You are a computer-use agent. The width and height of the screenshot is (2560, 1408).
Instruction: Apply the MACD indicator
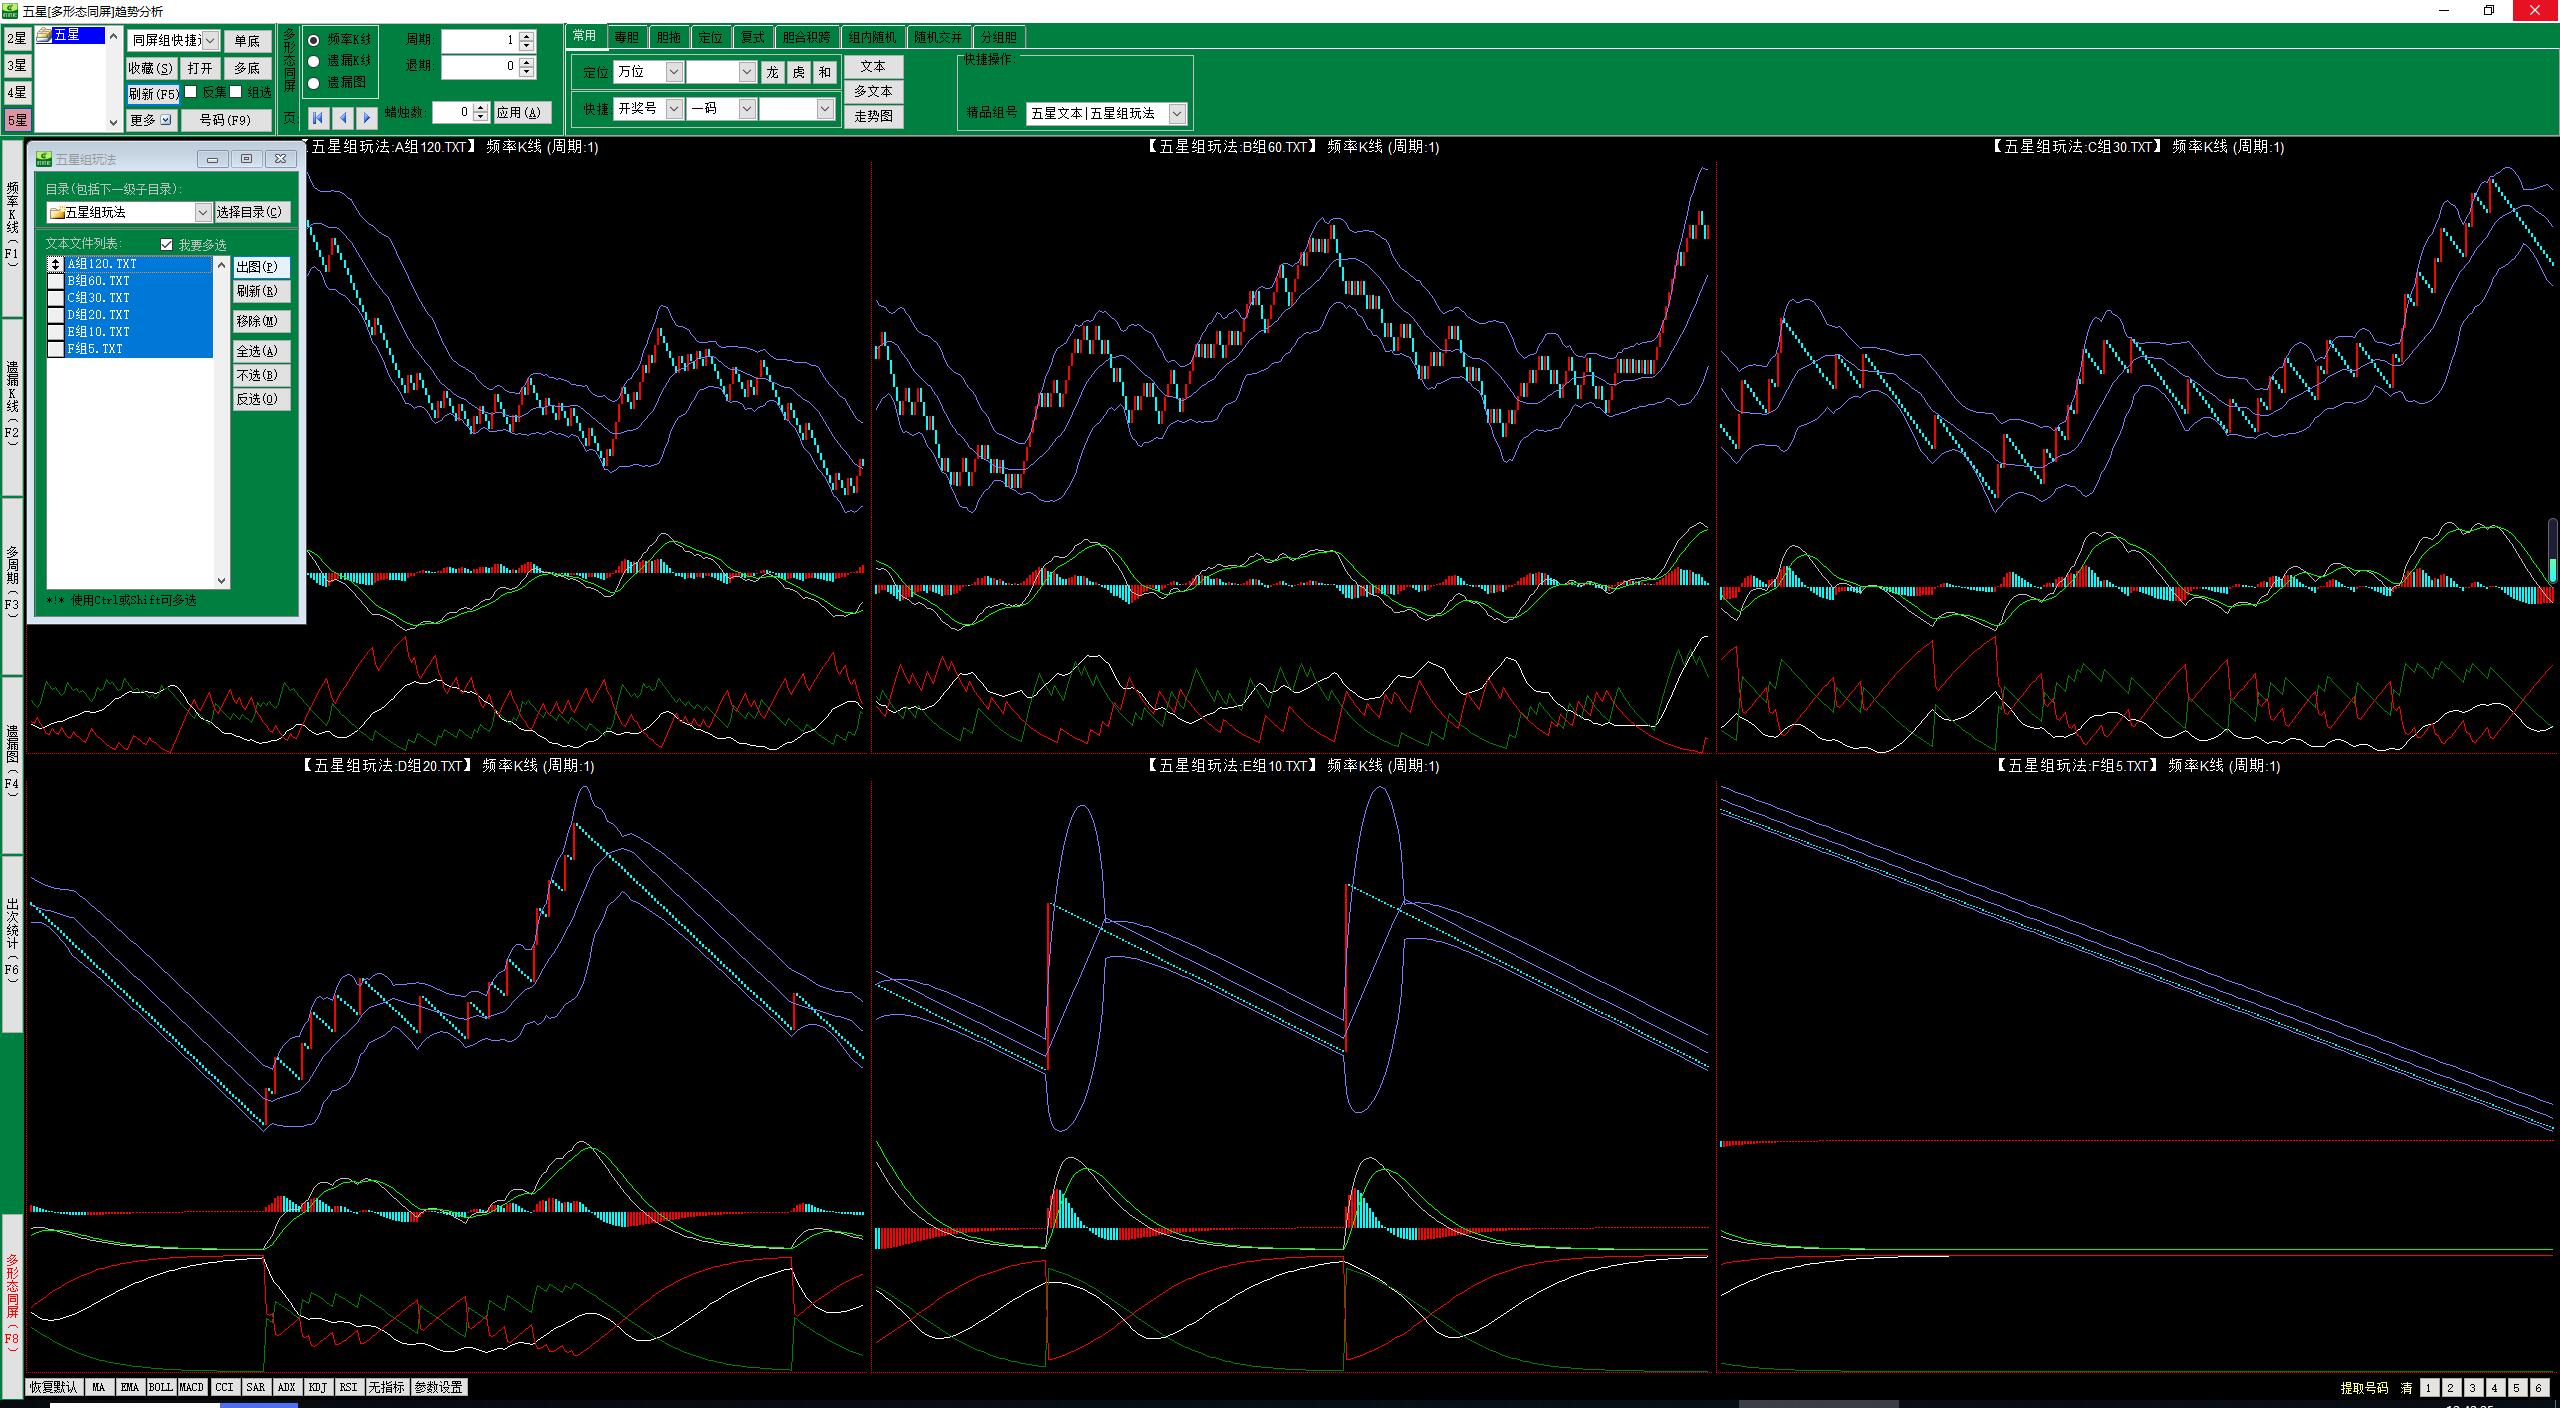pyautogui.click(x=192, y=1387)
